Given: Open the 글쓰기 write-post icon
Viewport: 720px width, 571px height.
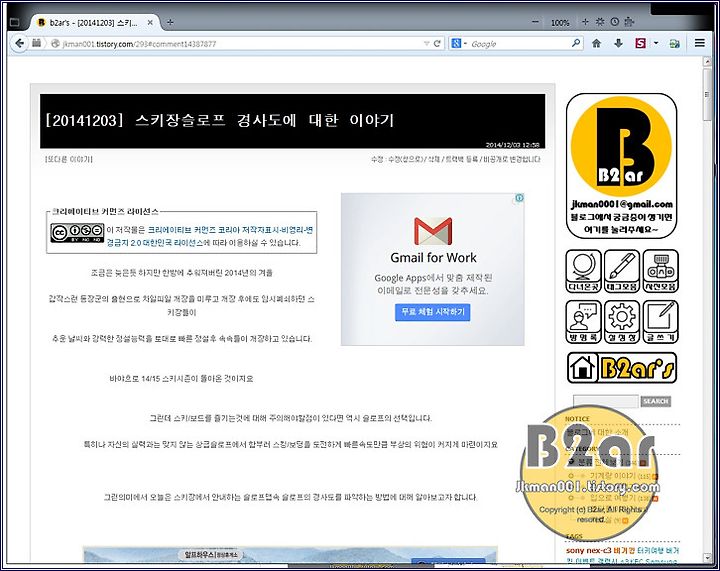Looking at the screenshot, I should point(660,322).
